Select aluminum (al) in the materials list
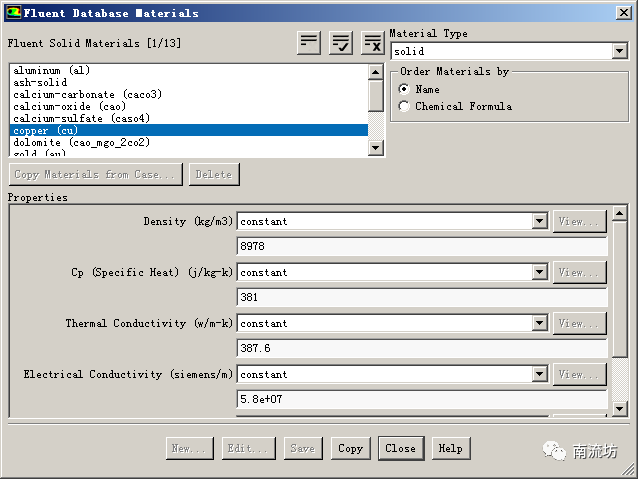This screenshot has height=479, width=638. point(189,70)
